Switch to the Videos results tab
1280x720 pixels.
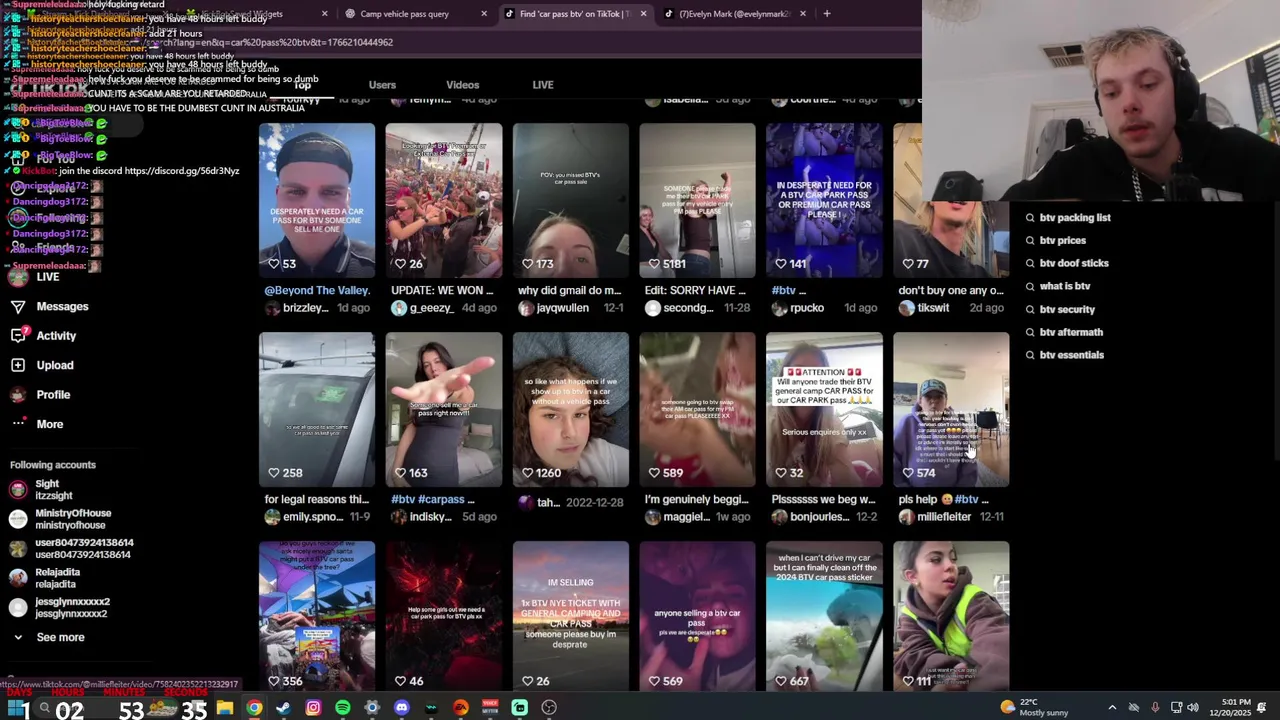point(462,85)
